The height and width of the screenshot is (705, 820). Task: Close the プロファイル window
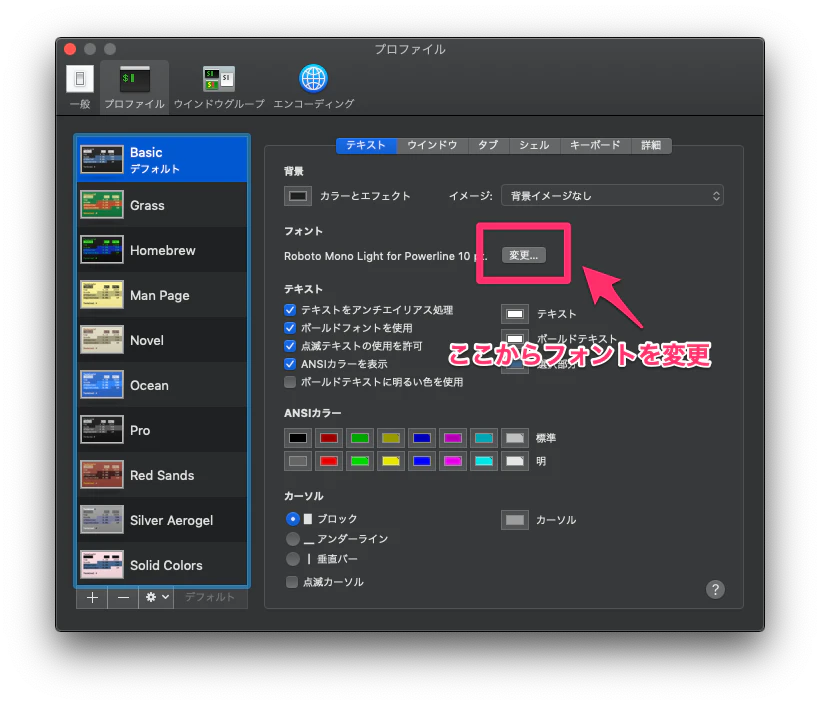click(x=70, y=49)
